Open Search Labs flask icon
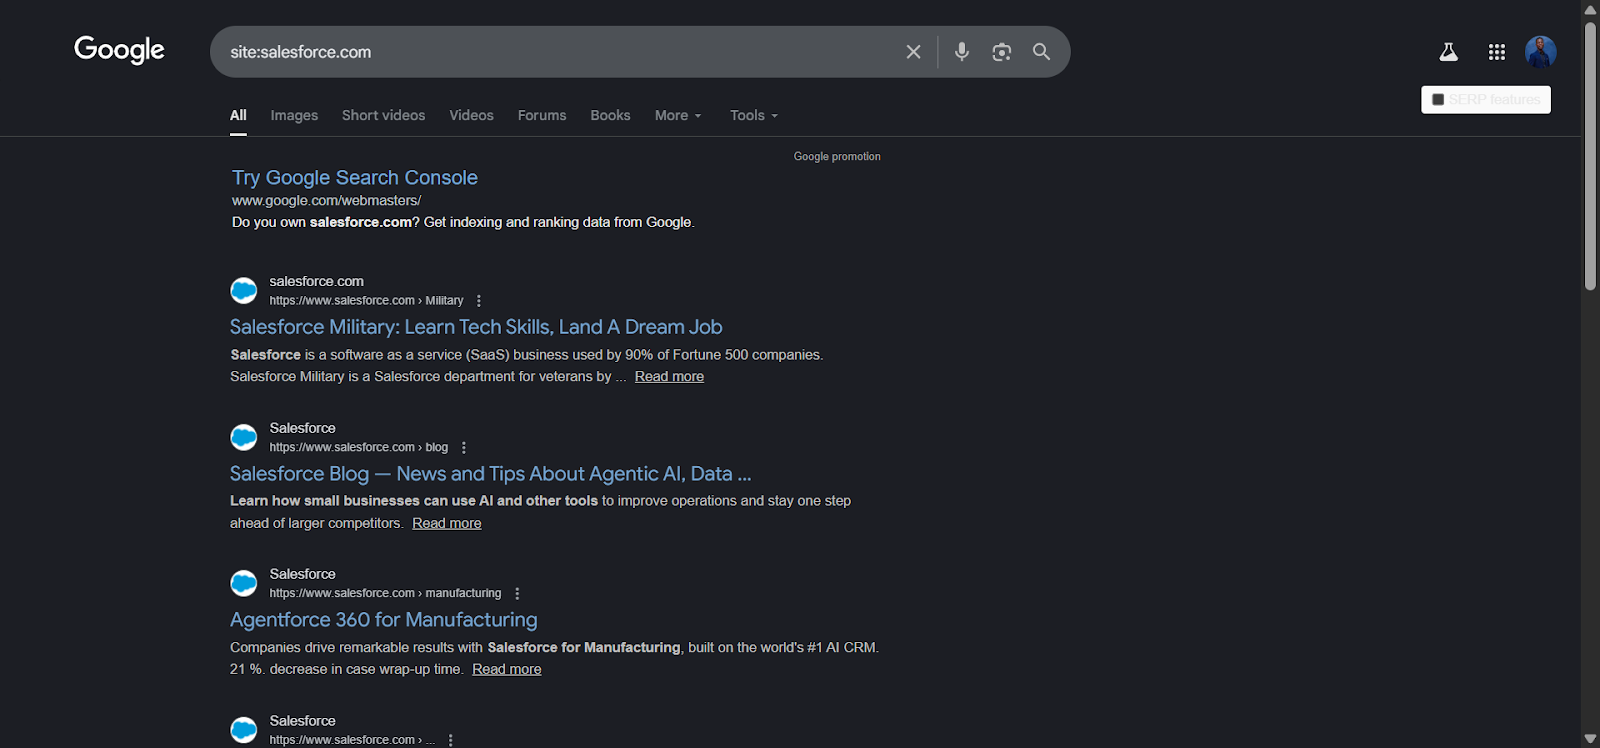 coord(1448,52)
